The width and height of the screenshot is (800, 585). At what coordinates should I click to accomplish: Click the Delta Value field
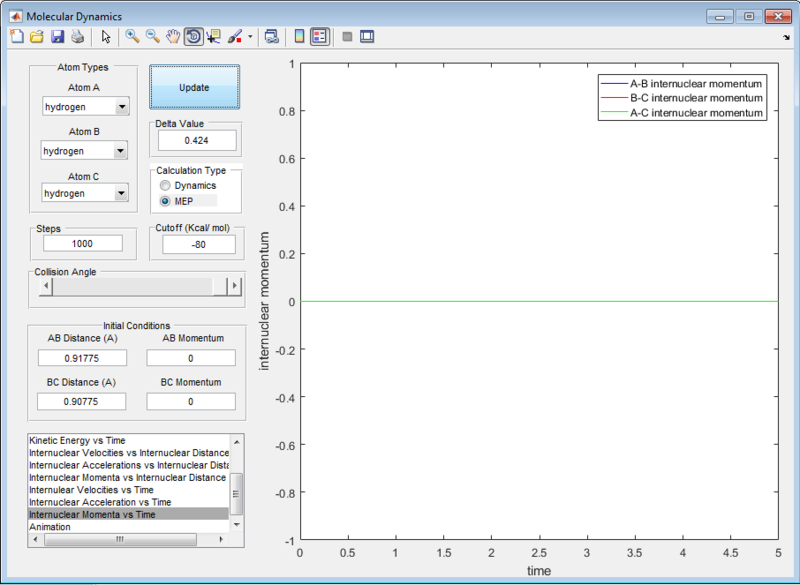click(197, 141)
